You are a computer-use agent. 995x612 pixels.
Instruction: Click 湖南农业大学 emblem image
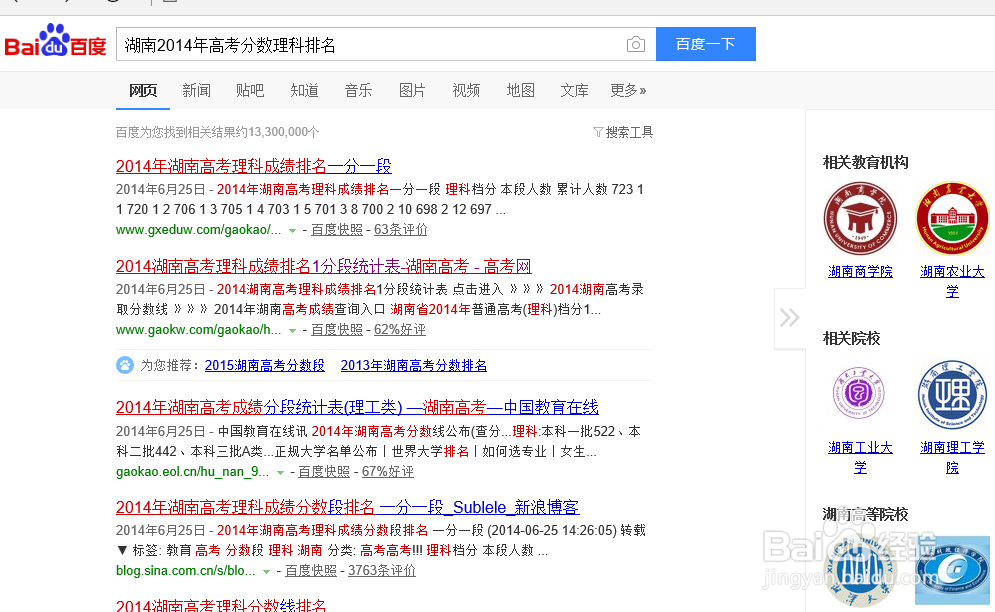coord(952,218)
